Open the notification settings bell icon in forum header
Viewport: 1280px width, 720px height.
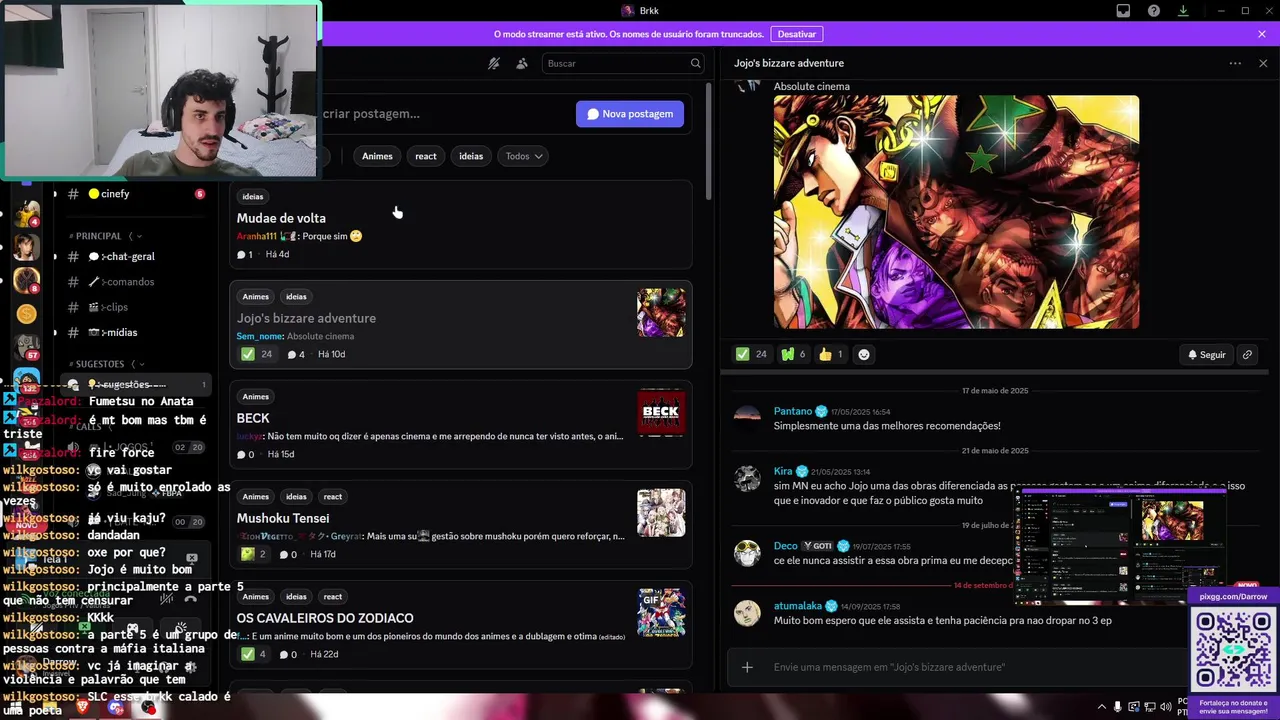[x=494, y=63]
